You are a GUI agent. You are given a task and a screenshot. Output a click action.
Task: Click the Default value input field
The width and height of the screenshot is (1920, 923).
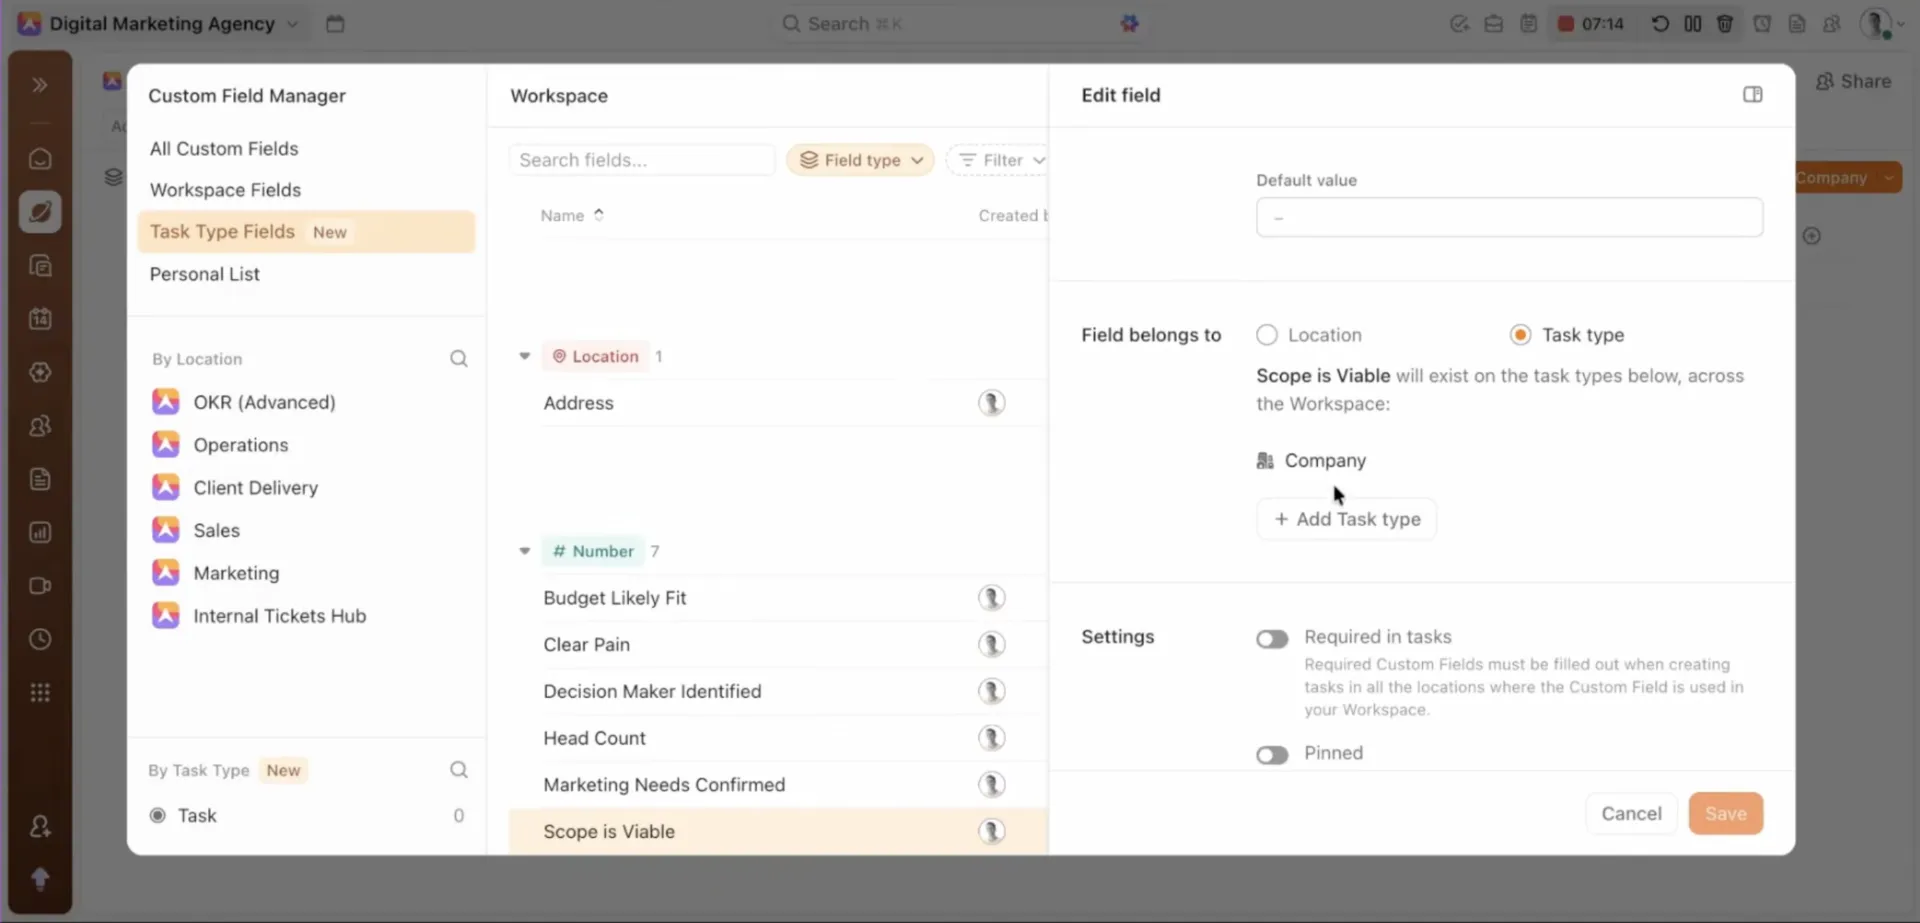pos(1509,217)
